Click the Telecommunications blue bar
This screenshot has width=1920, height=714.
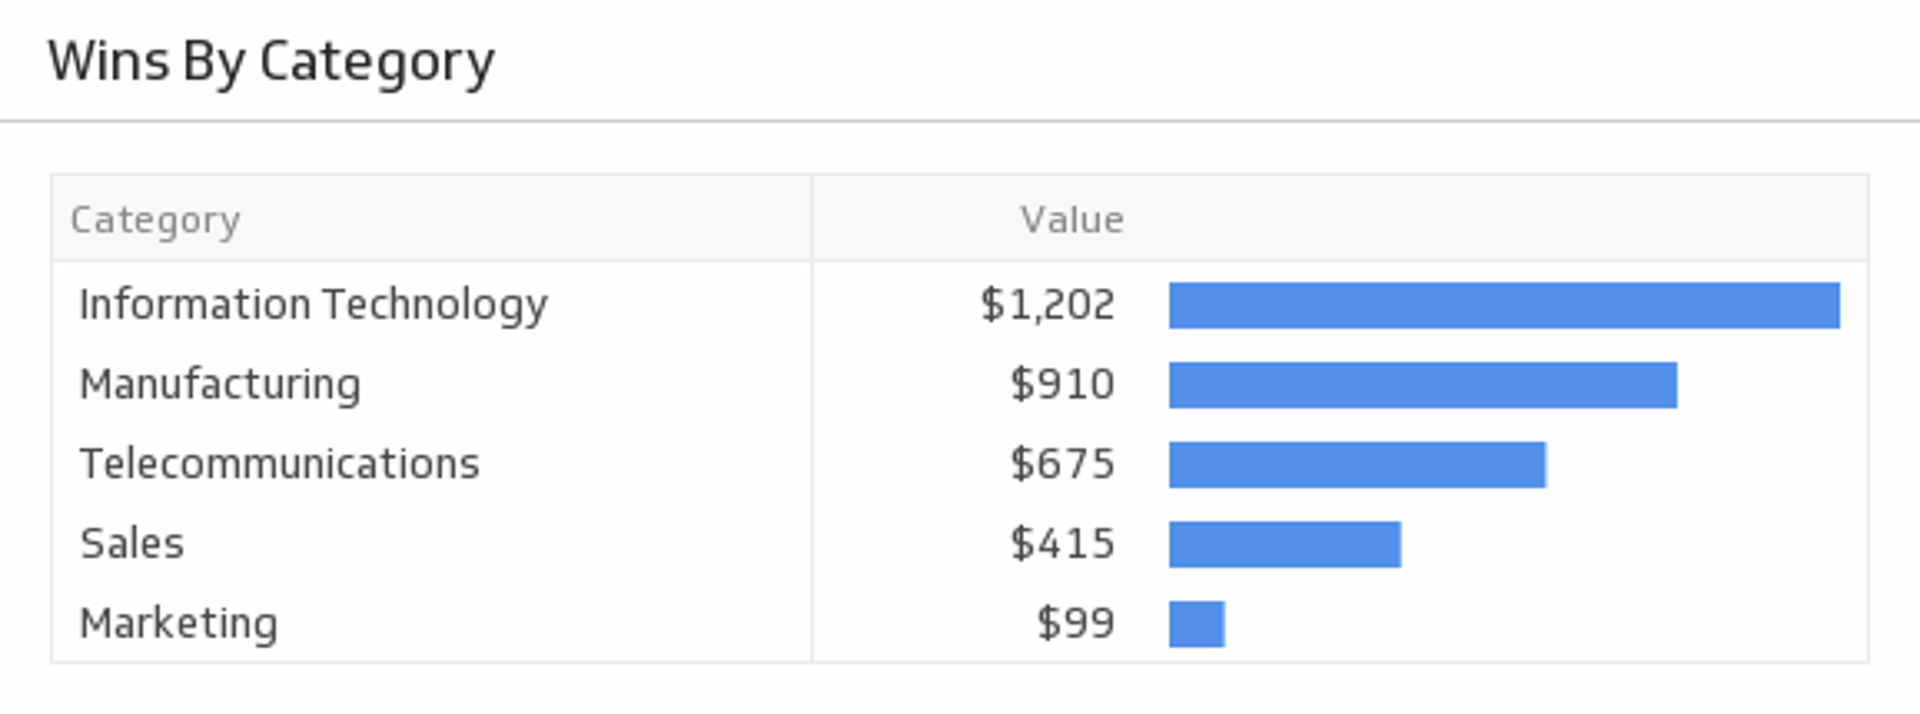[1357, 465]
